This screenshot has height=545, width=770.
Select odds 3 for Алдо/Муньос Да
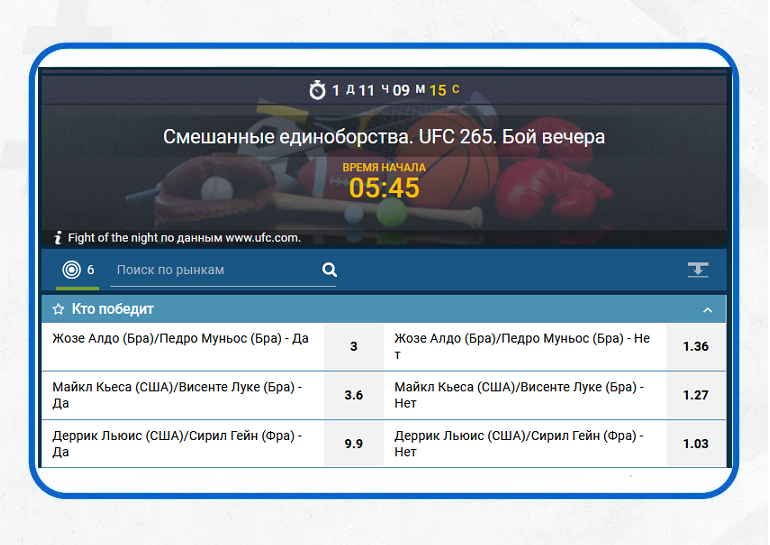[x=354, y=347]
